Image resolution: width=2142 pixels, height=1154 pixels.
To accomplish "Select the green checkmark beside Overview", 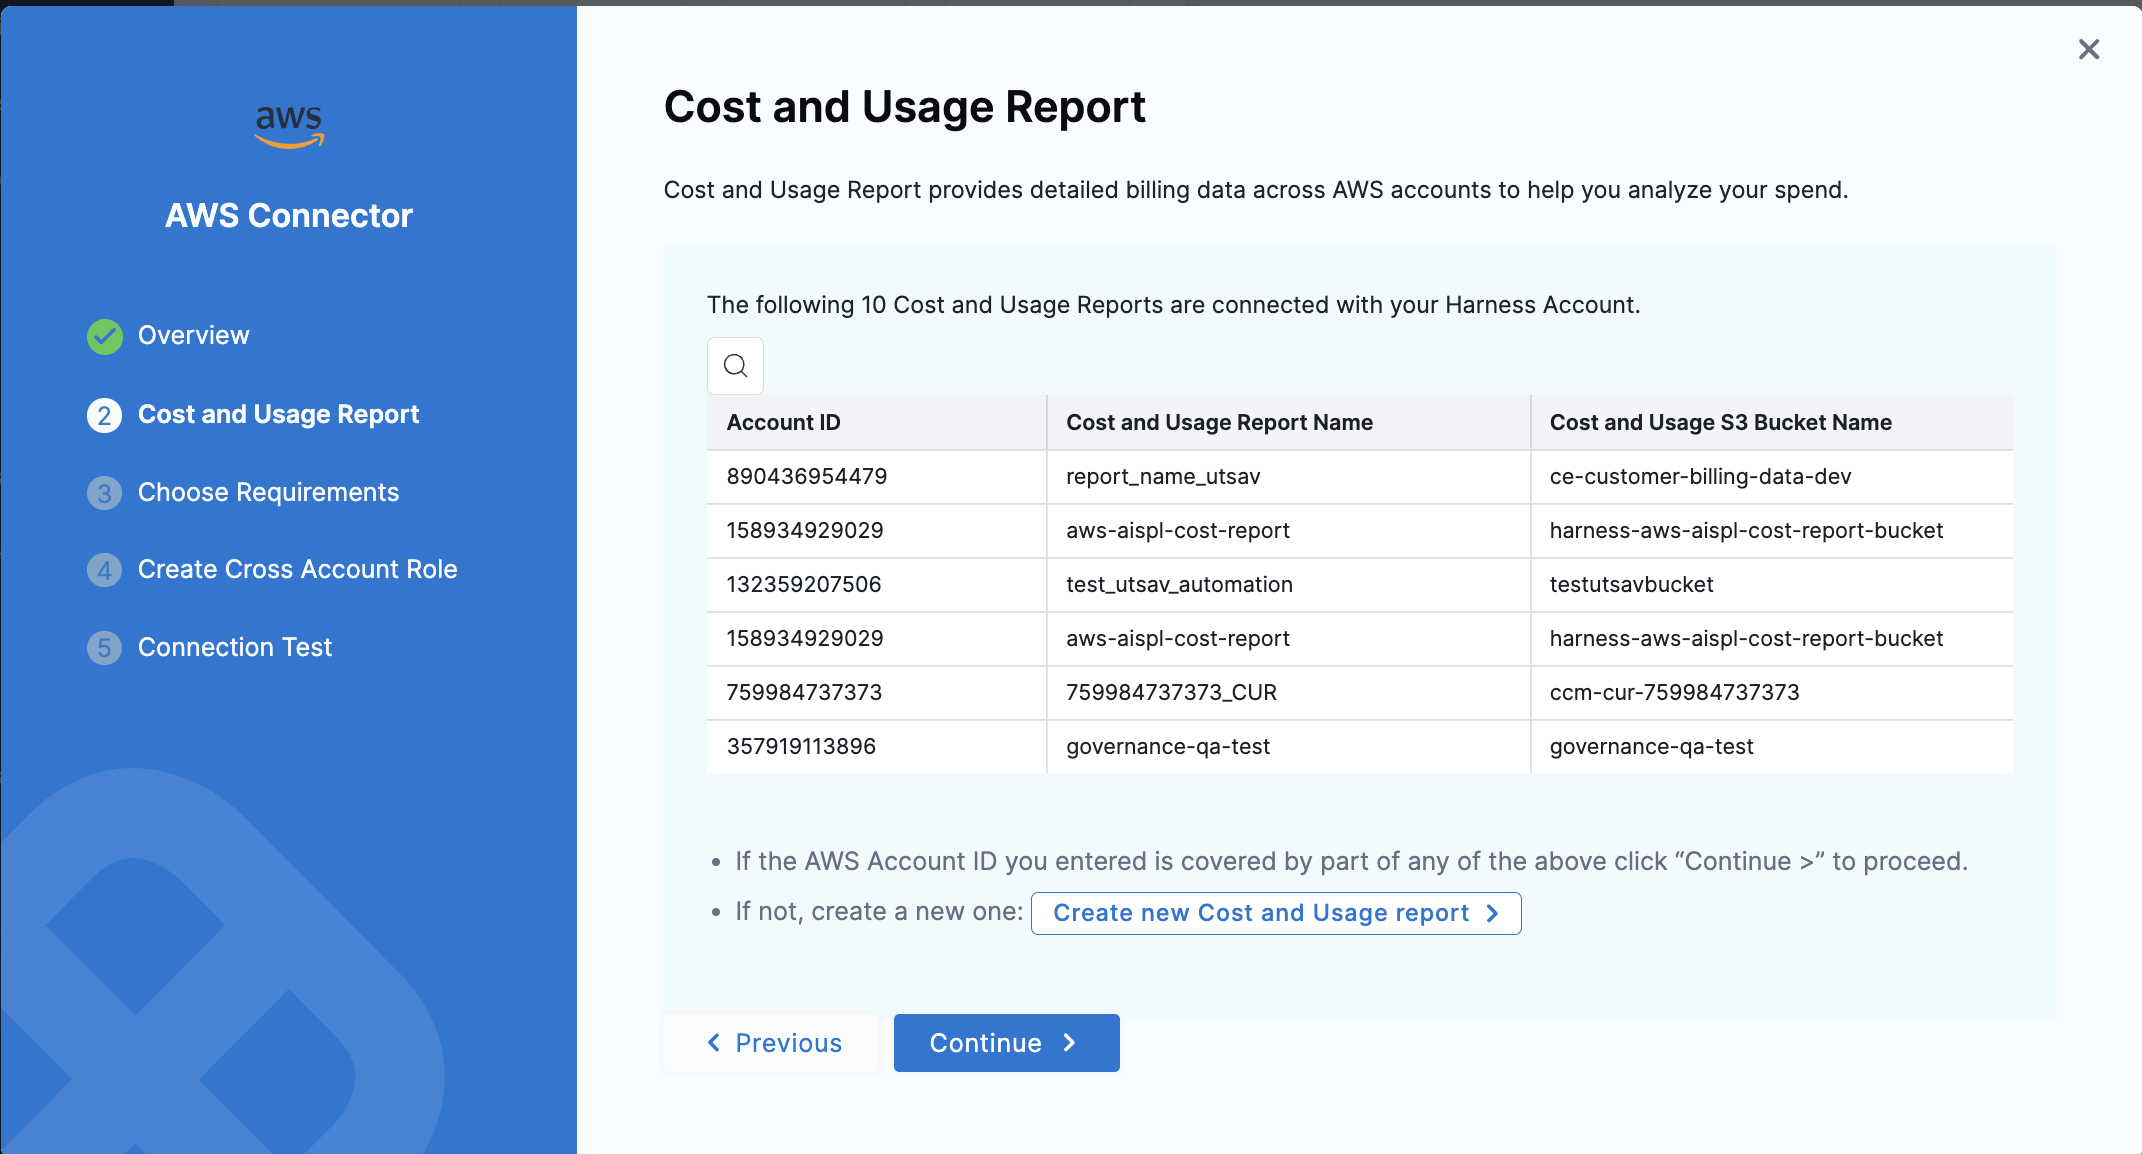I will [105, 336].
